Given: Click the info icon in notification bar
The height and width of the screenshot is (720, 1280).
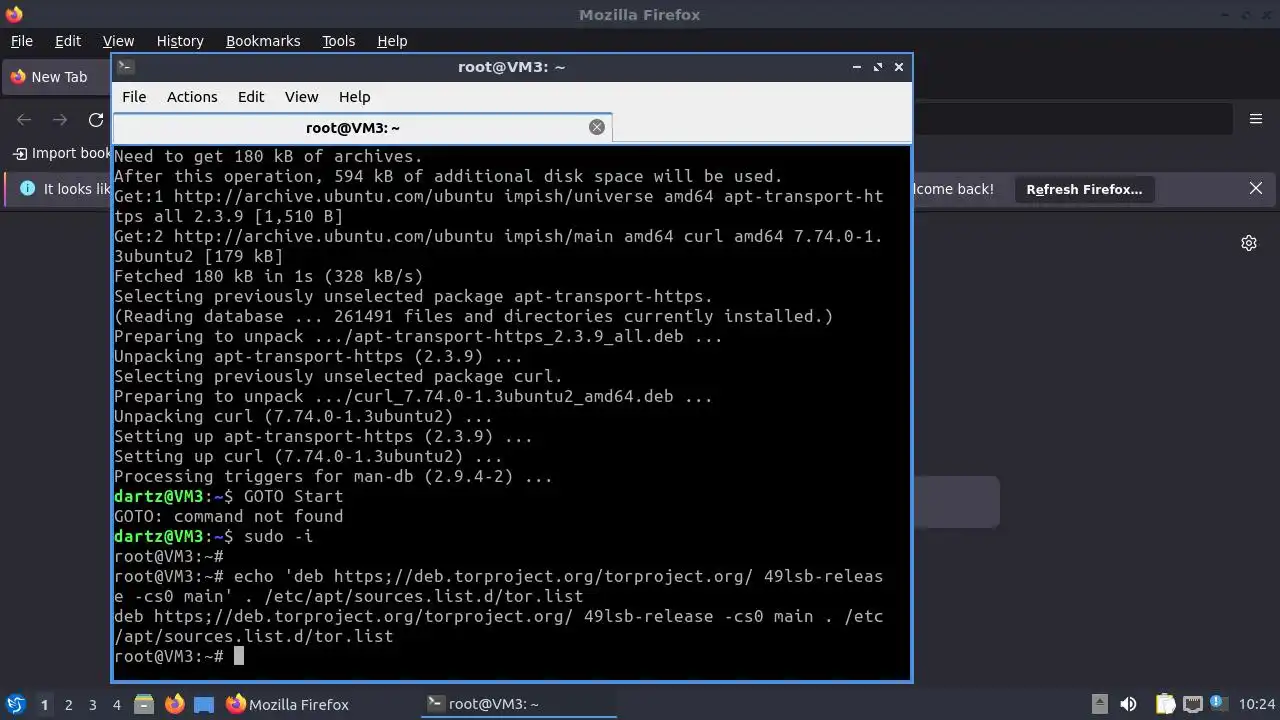Looking at the screenshot, I should 27,188.
